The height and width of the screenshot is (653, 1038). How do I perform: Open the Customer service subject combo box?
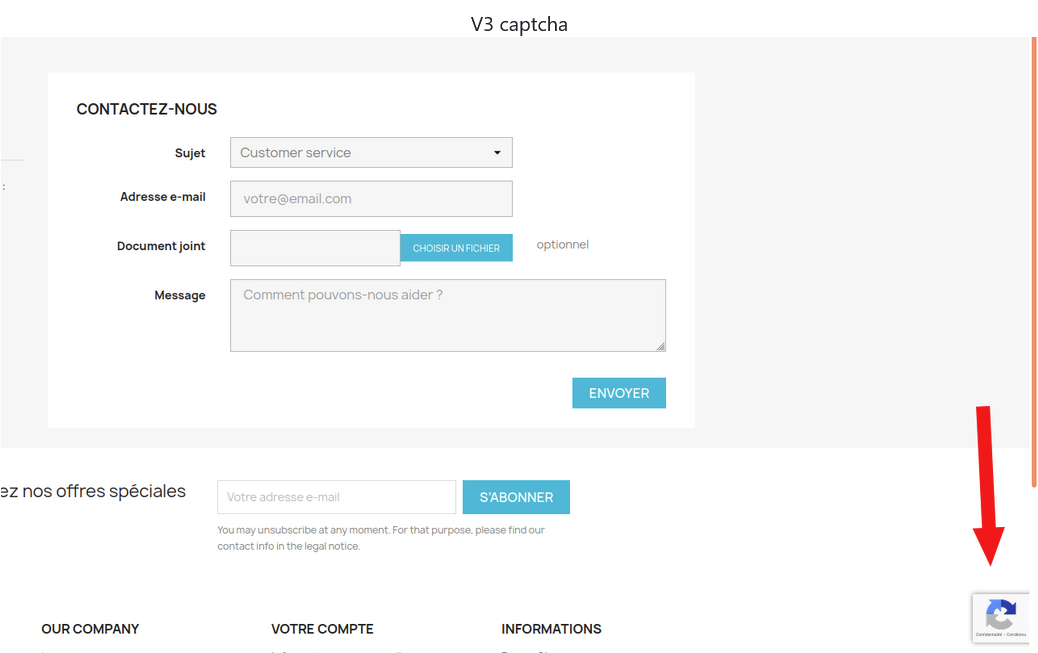tap(371, 152)
